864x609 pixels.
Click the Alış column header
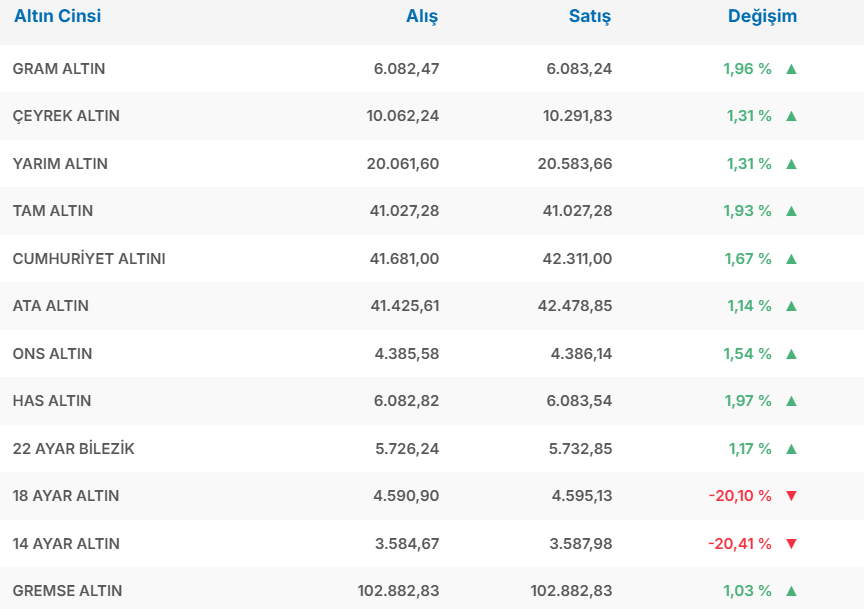tap(422, 17)
